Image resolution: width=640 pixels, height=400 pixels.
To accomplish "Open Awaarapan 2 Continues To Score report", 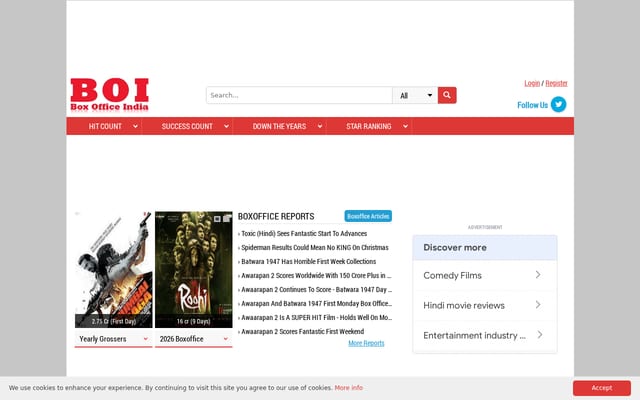I will click(x=316, y=289).
